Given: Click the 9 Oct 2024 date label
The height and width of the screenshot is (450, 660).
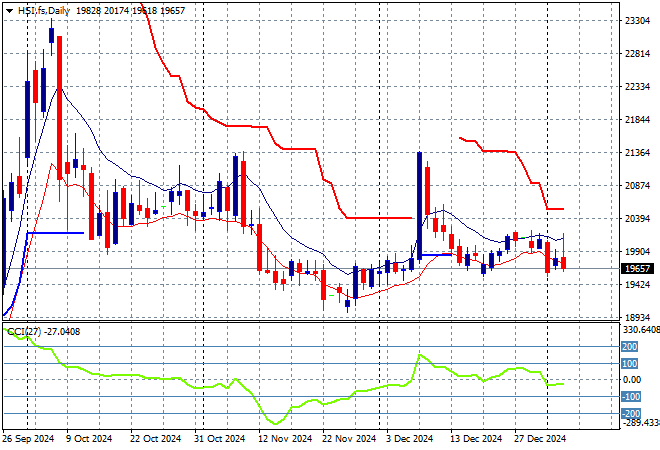Looking at the screenshot, I should point(88,438).
